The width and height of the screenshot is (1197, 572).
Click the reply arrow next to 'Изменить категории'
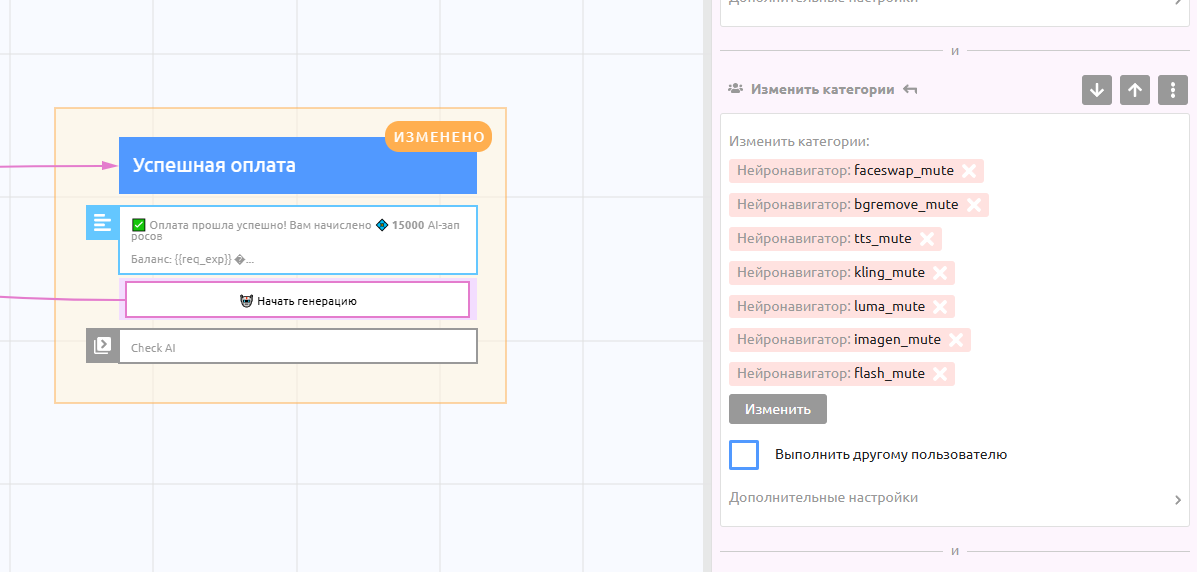click(x=910, y=89)
